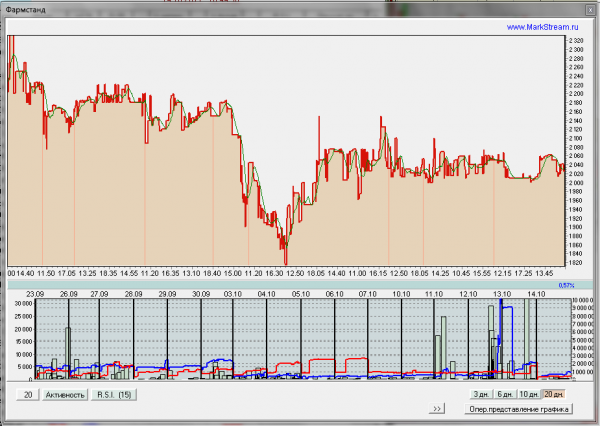Click the 2 000 price axis label
This screenshot has width=600, height=426.
point(576,183)
